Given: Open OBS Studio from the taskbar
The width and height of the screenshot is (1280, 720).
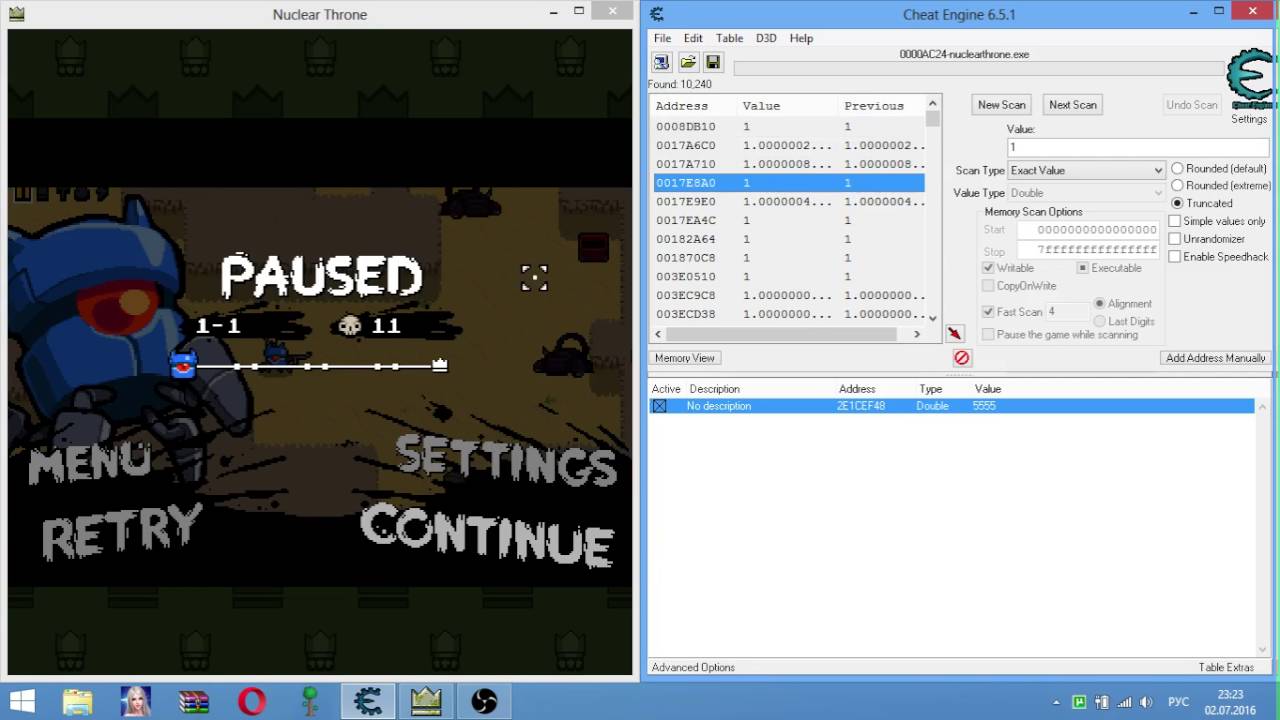Looking at the screenshot, I should point(484,701).
